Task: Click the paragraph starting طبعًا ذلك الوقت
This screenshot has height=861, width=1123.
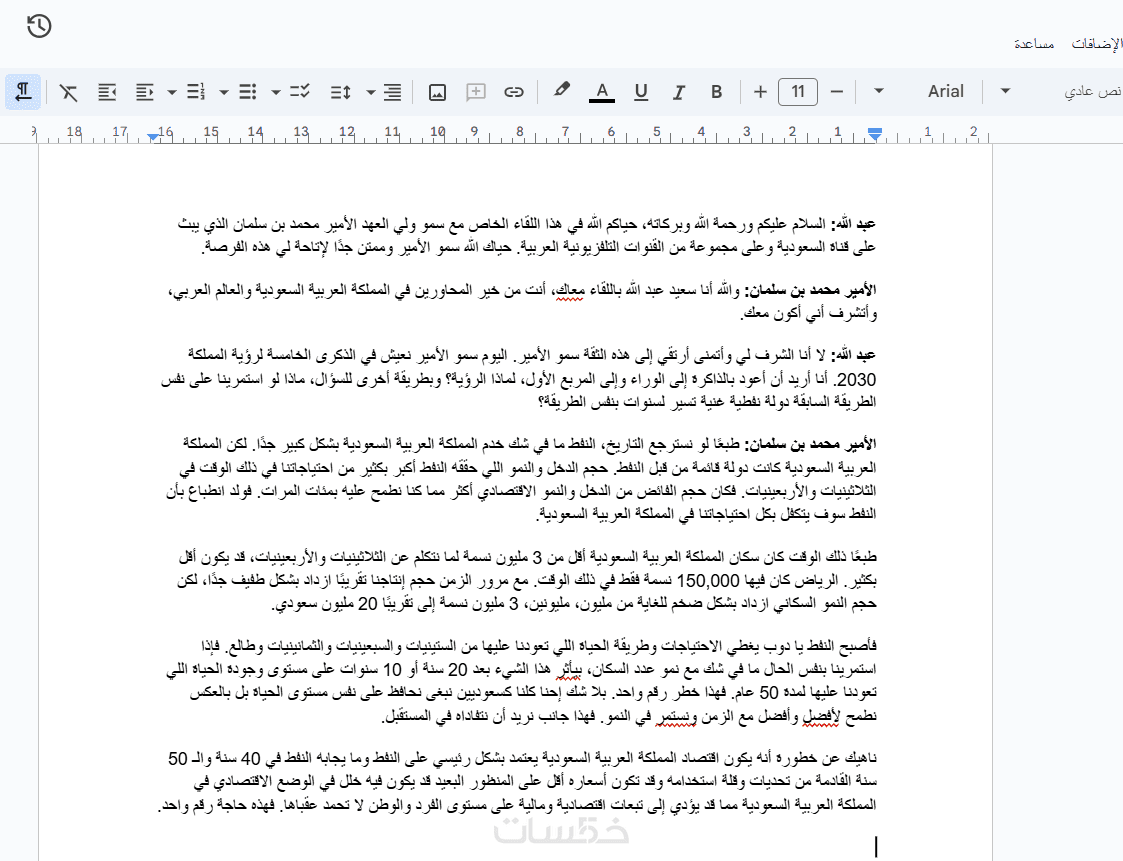Action: [x=527, y=580]
